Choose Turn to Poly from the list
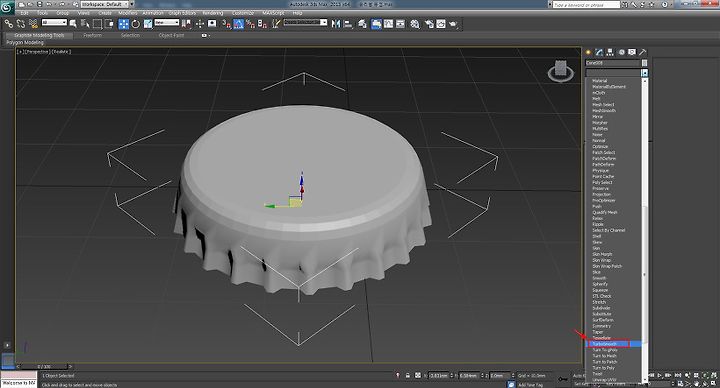 603,368
